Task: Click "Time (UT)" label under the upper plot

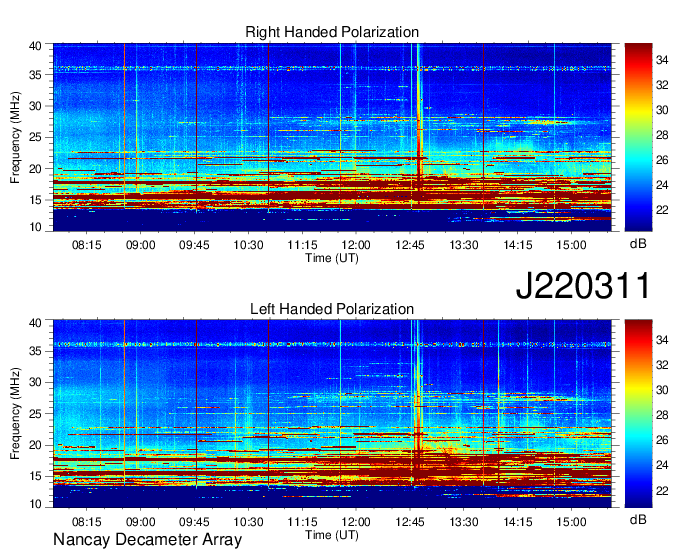Action: 332,258
